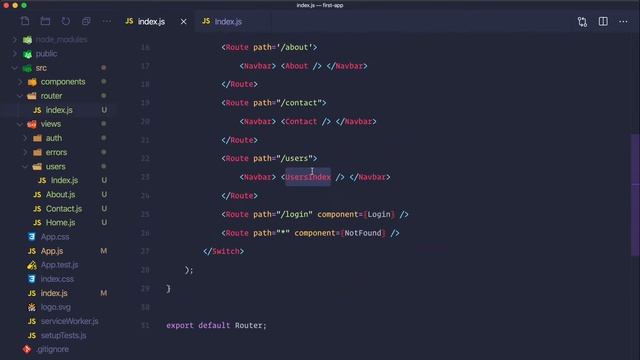Image resolution: width=640 pixels, height=360 pixels.
Task: Open .gitignore in the file tree
Action: (52, 349)
